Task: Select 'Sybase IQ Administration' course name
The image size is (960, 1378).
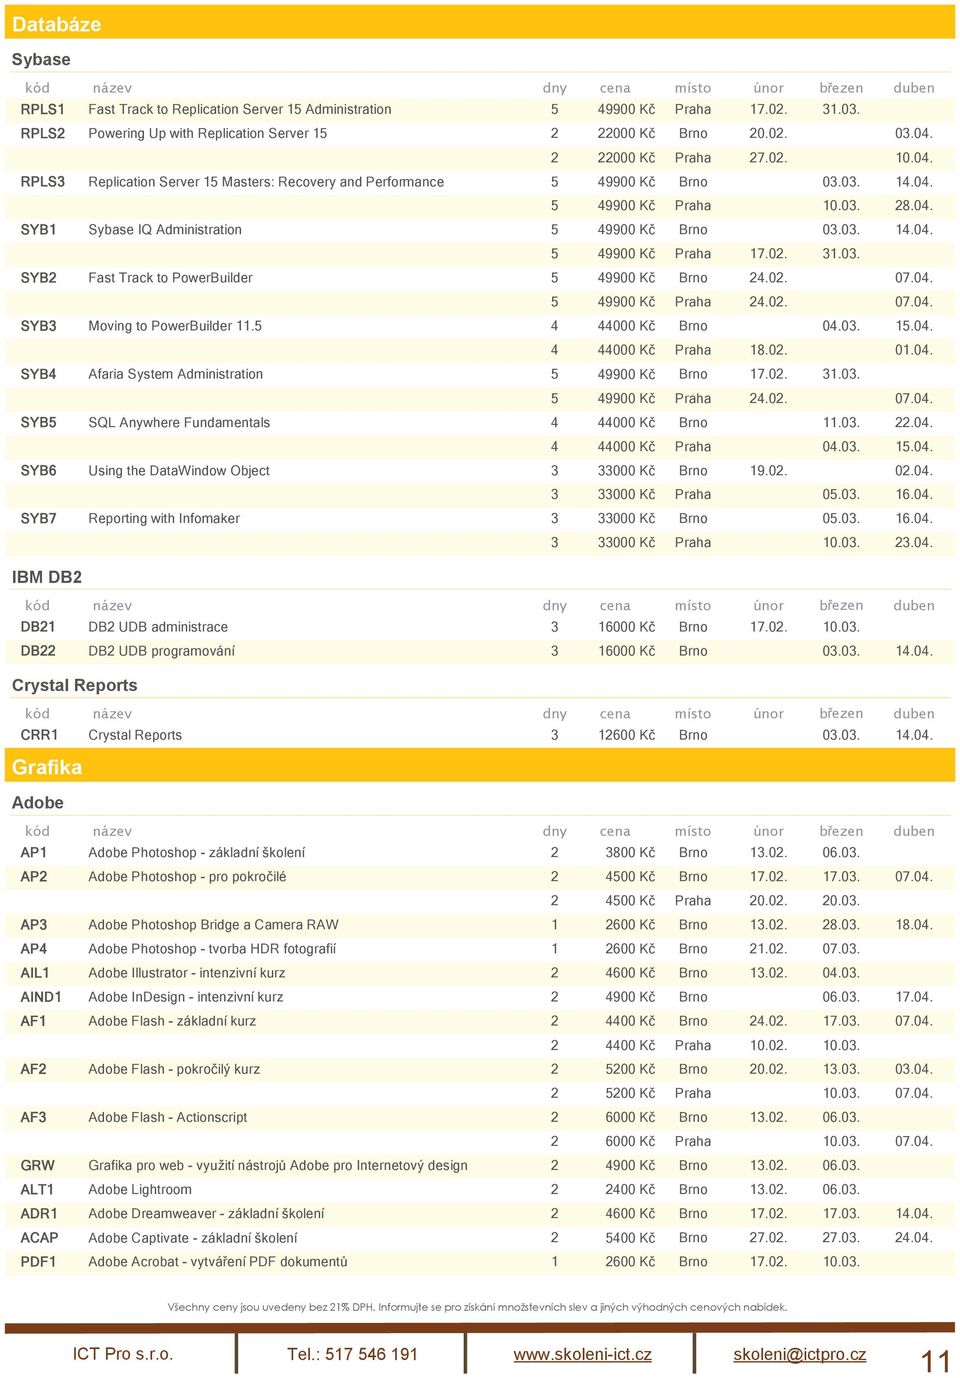Action: point(165,229)
